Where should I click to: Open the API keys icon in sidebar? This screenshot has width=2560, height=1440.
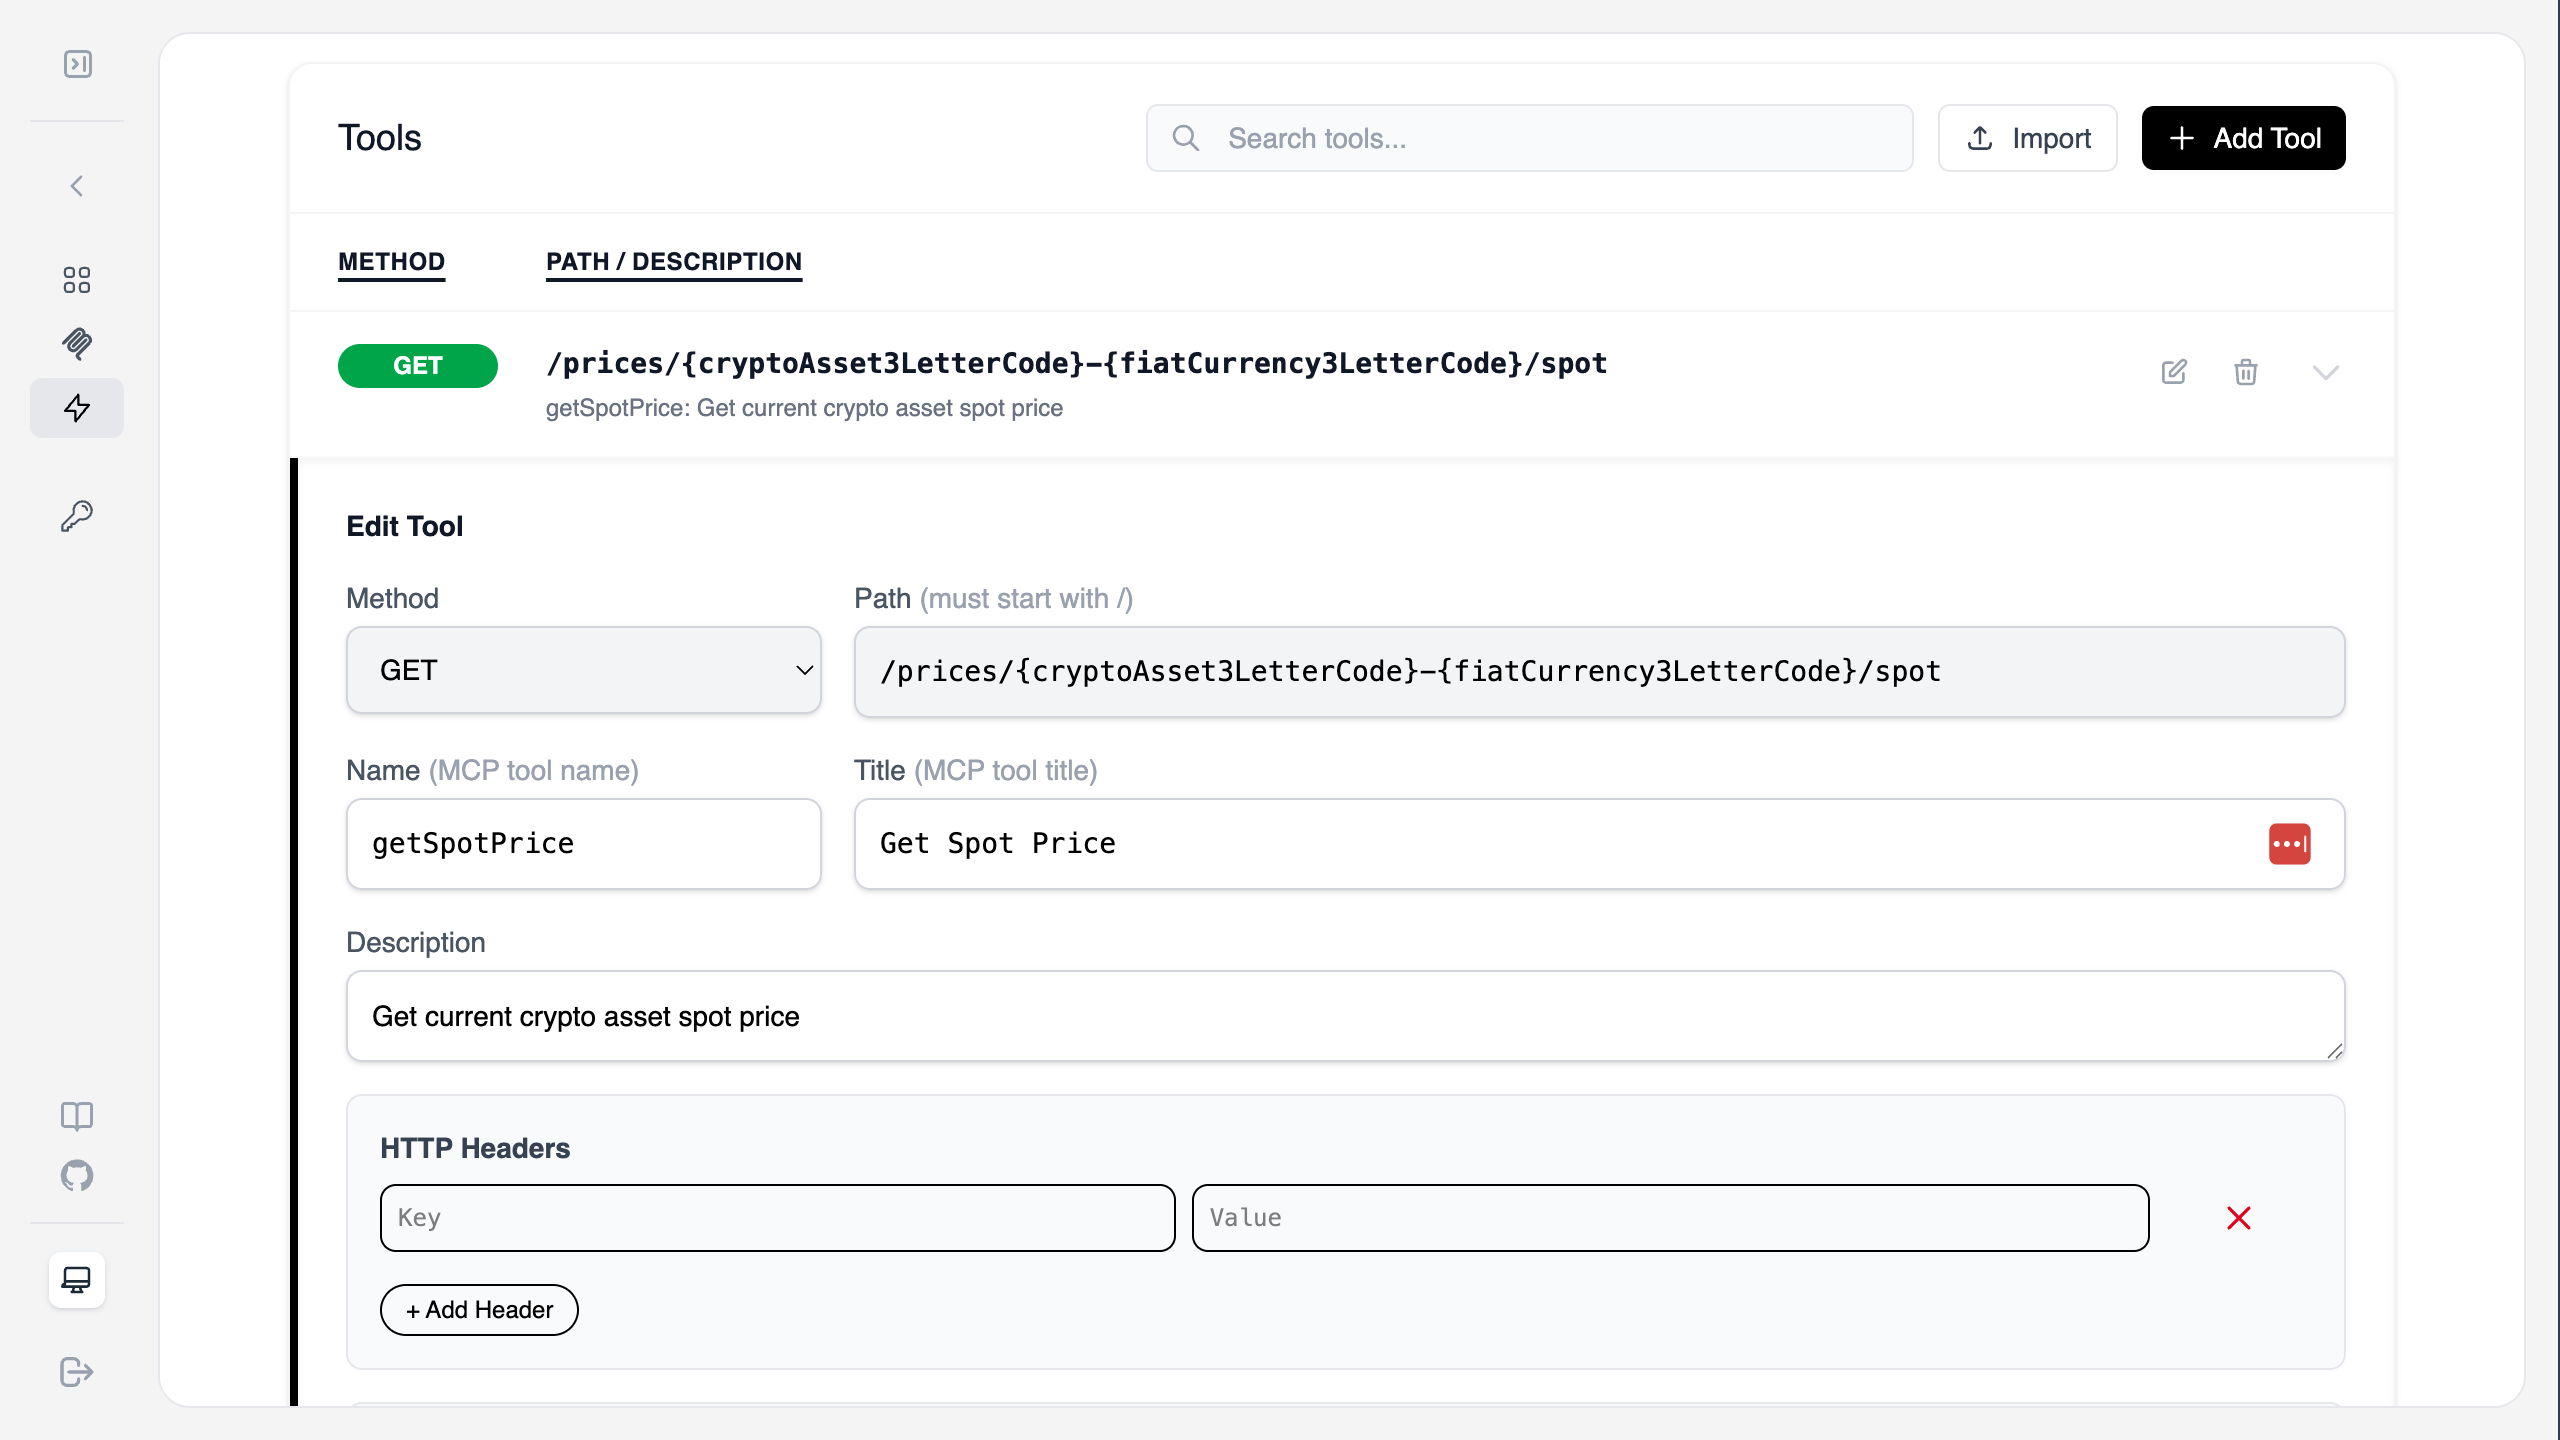[77, 516]
